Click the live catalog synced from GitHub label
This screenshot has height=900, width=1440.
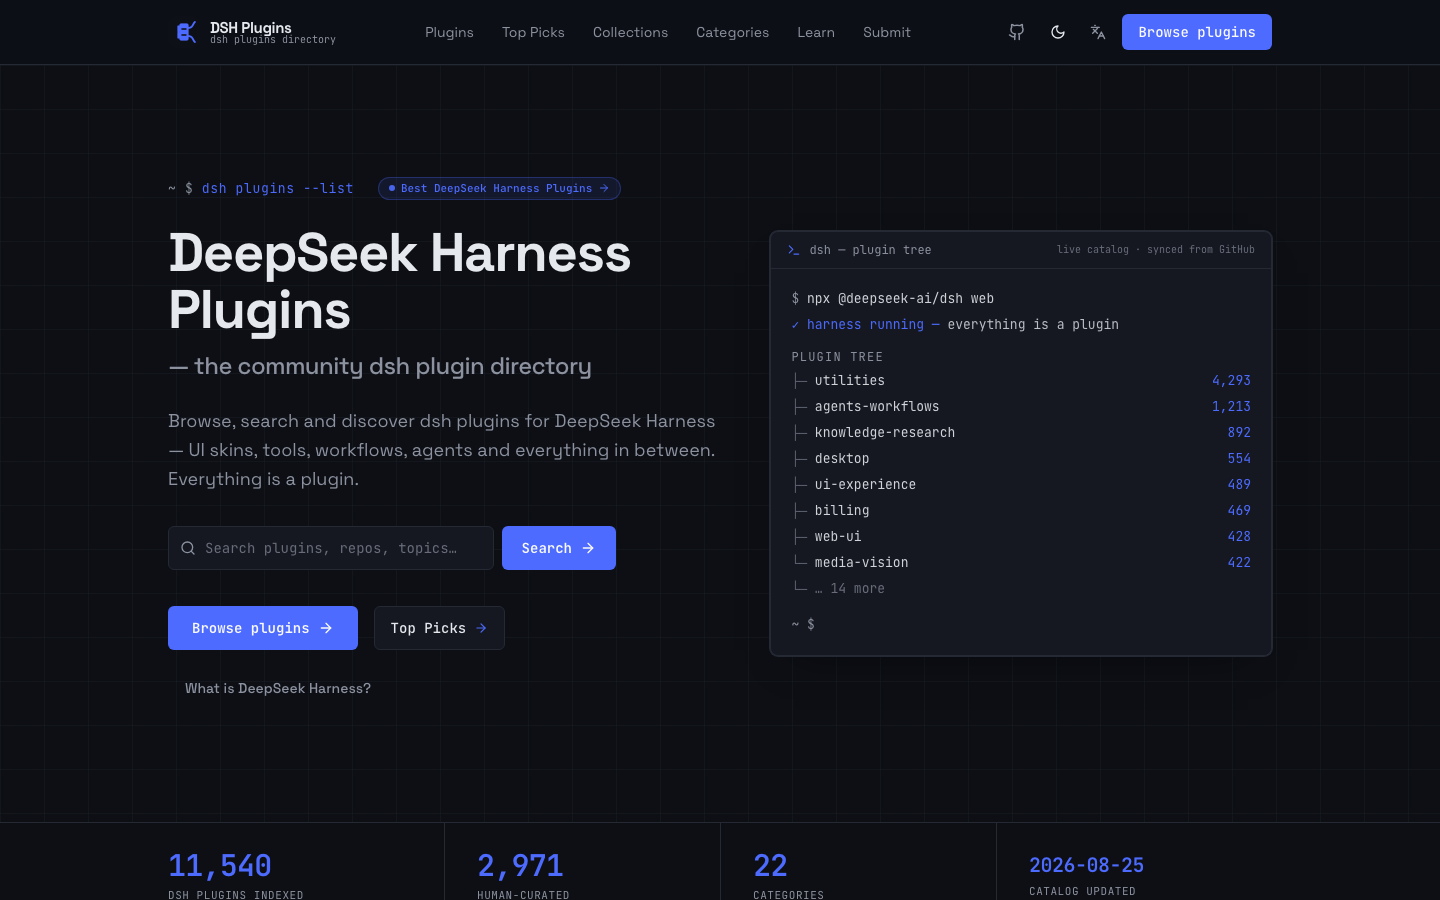click(1155, 250)
